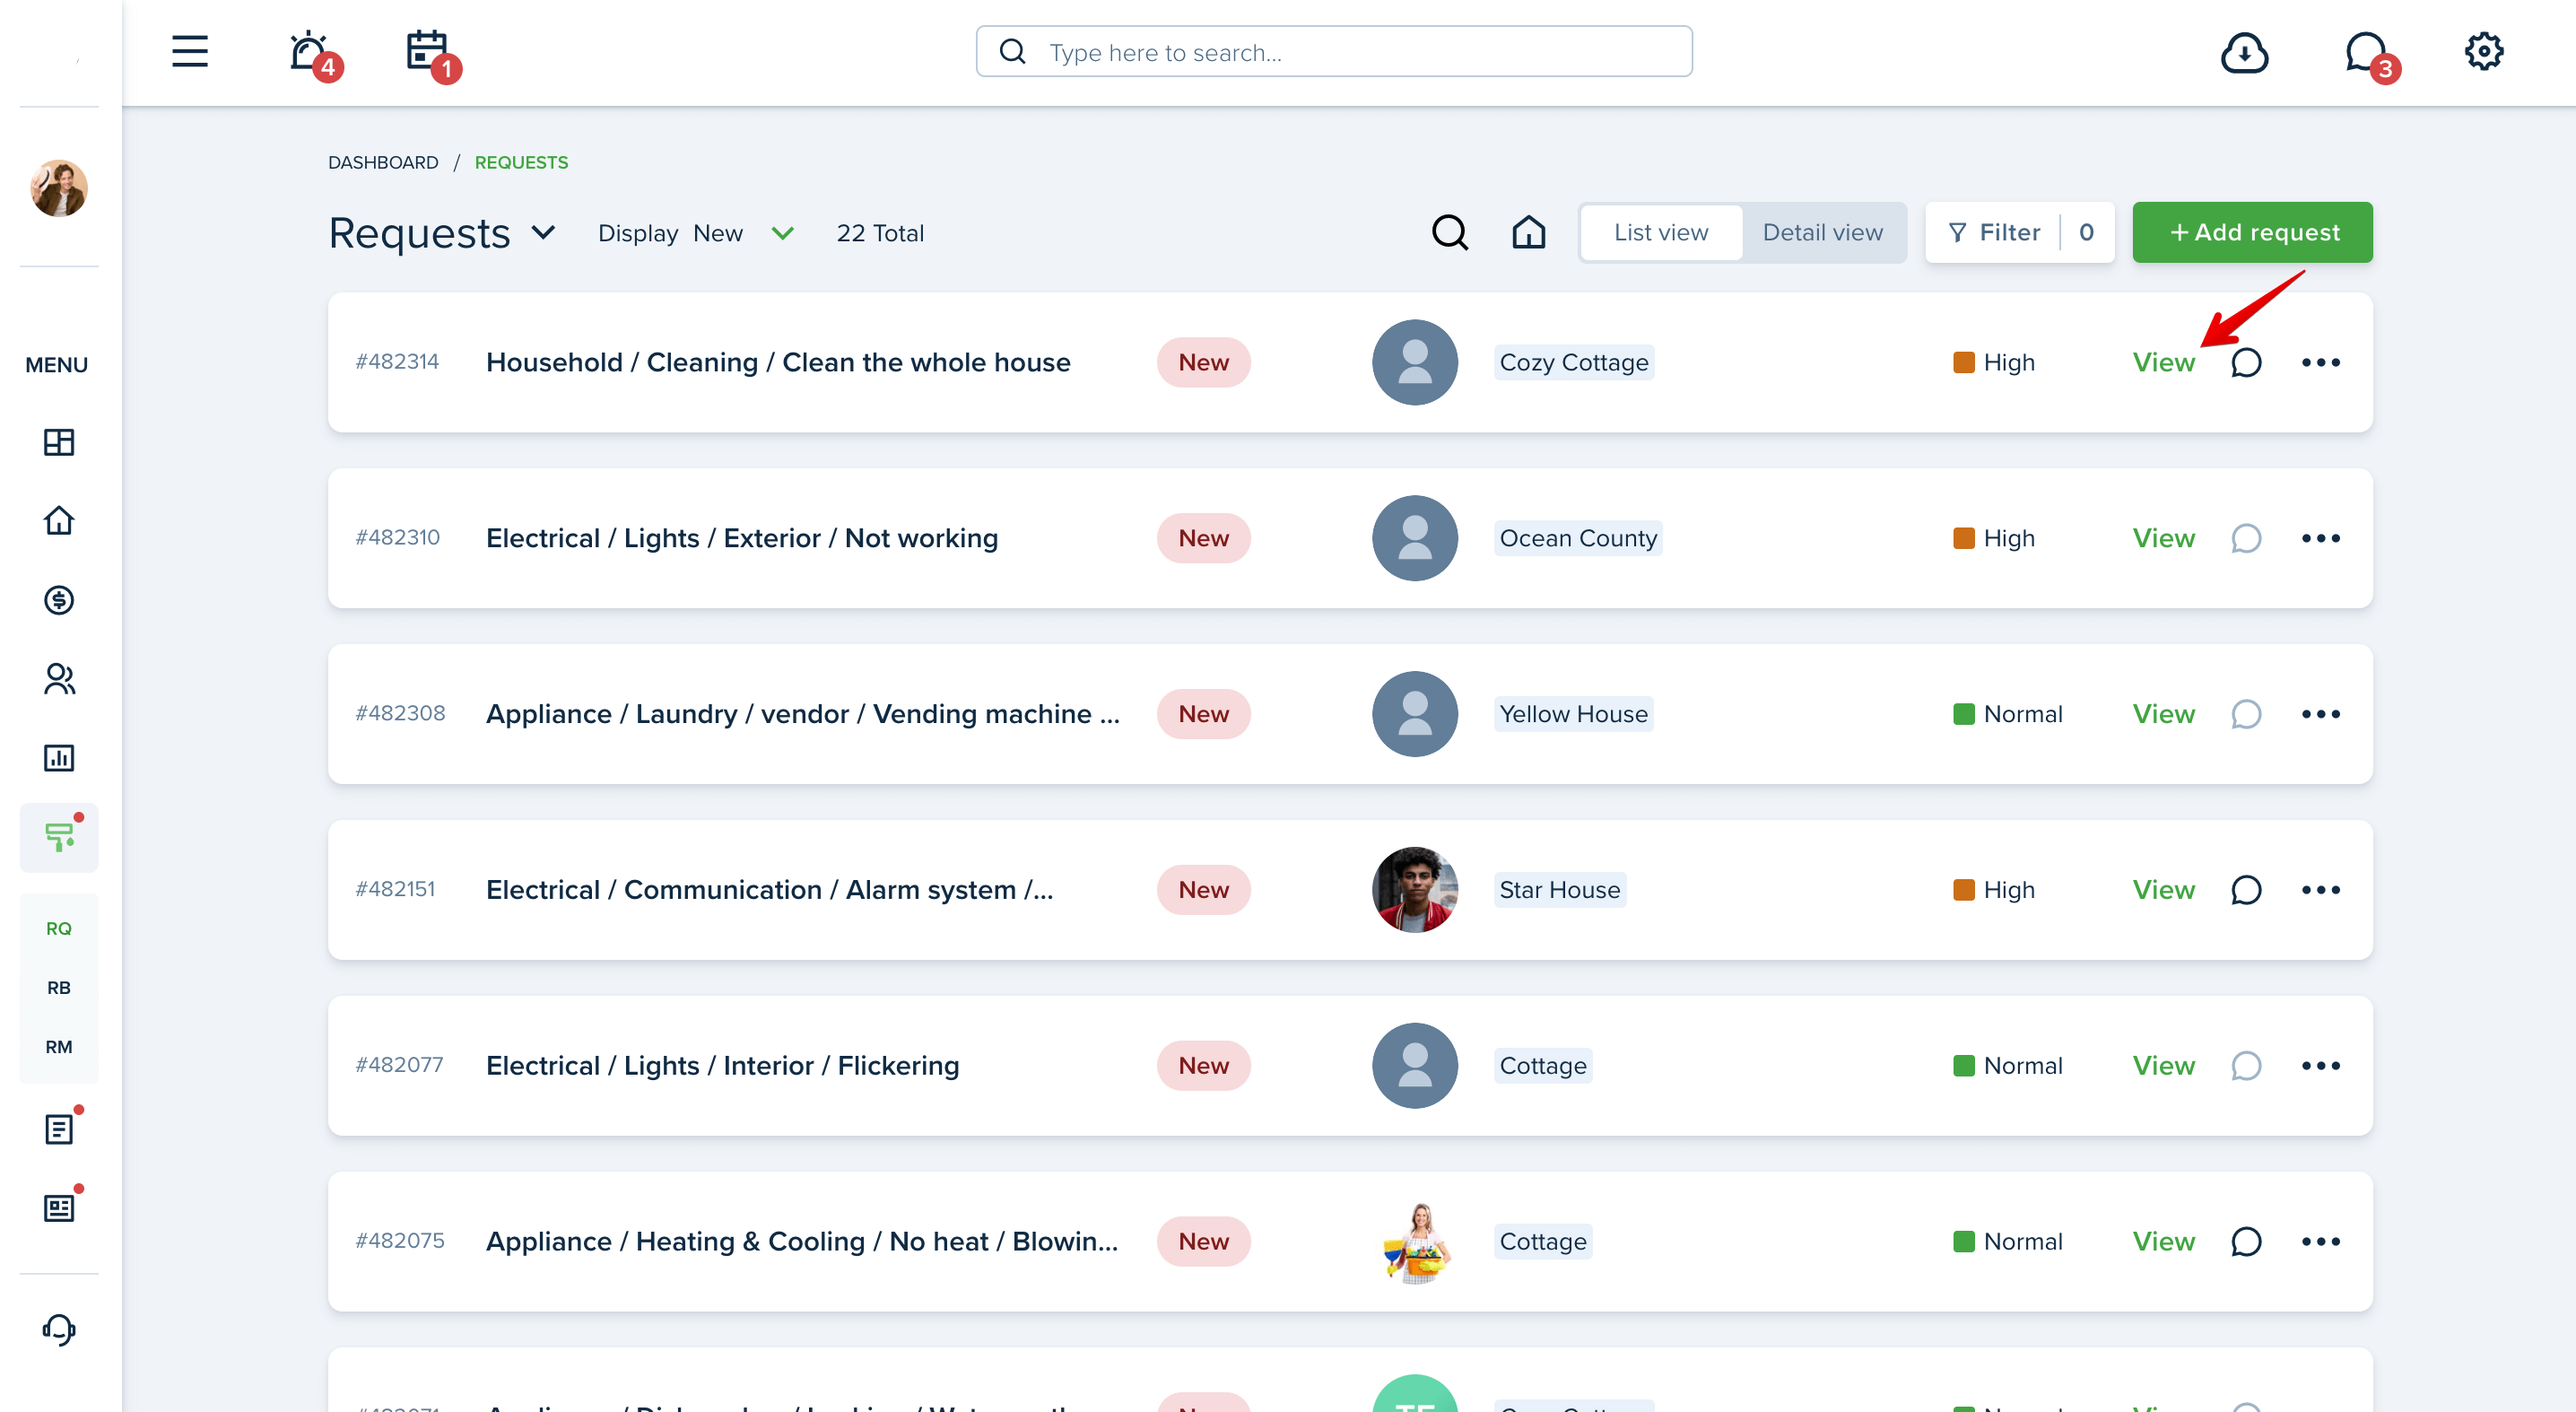The width and height of the screenshot is (2576, 1412).
Task: Click user profile avatar in sidebar
Action: [59, 188]
